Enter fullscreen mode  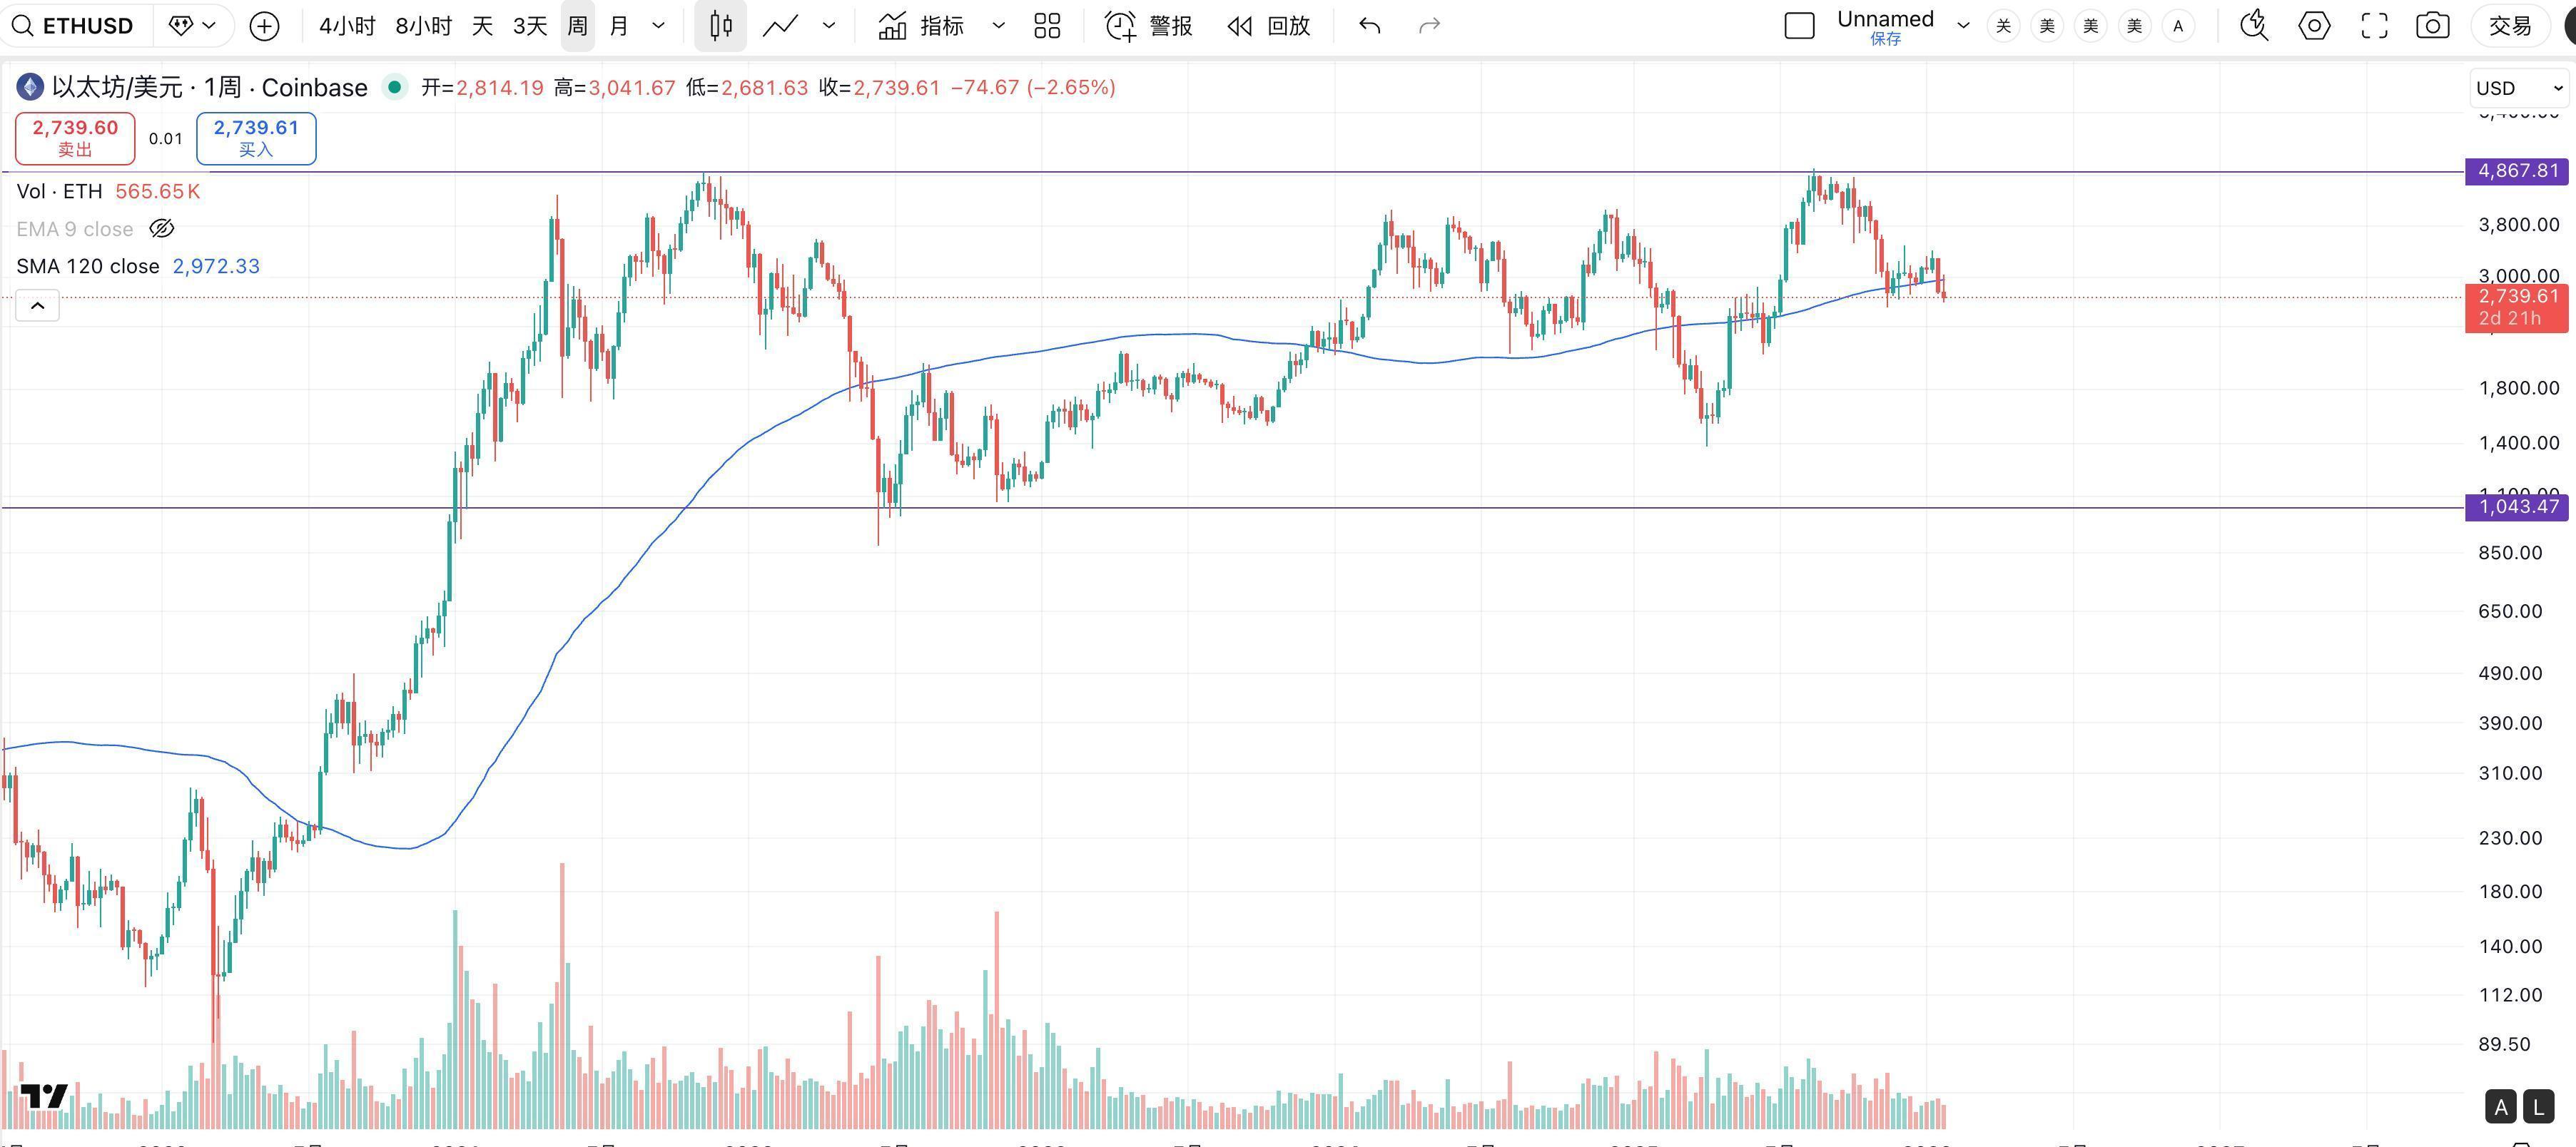pos(2374,26)
